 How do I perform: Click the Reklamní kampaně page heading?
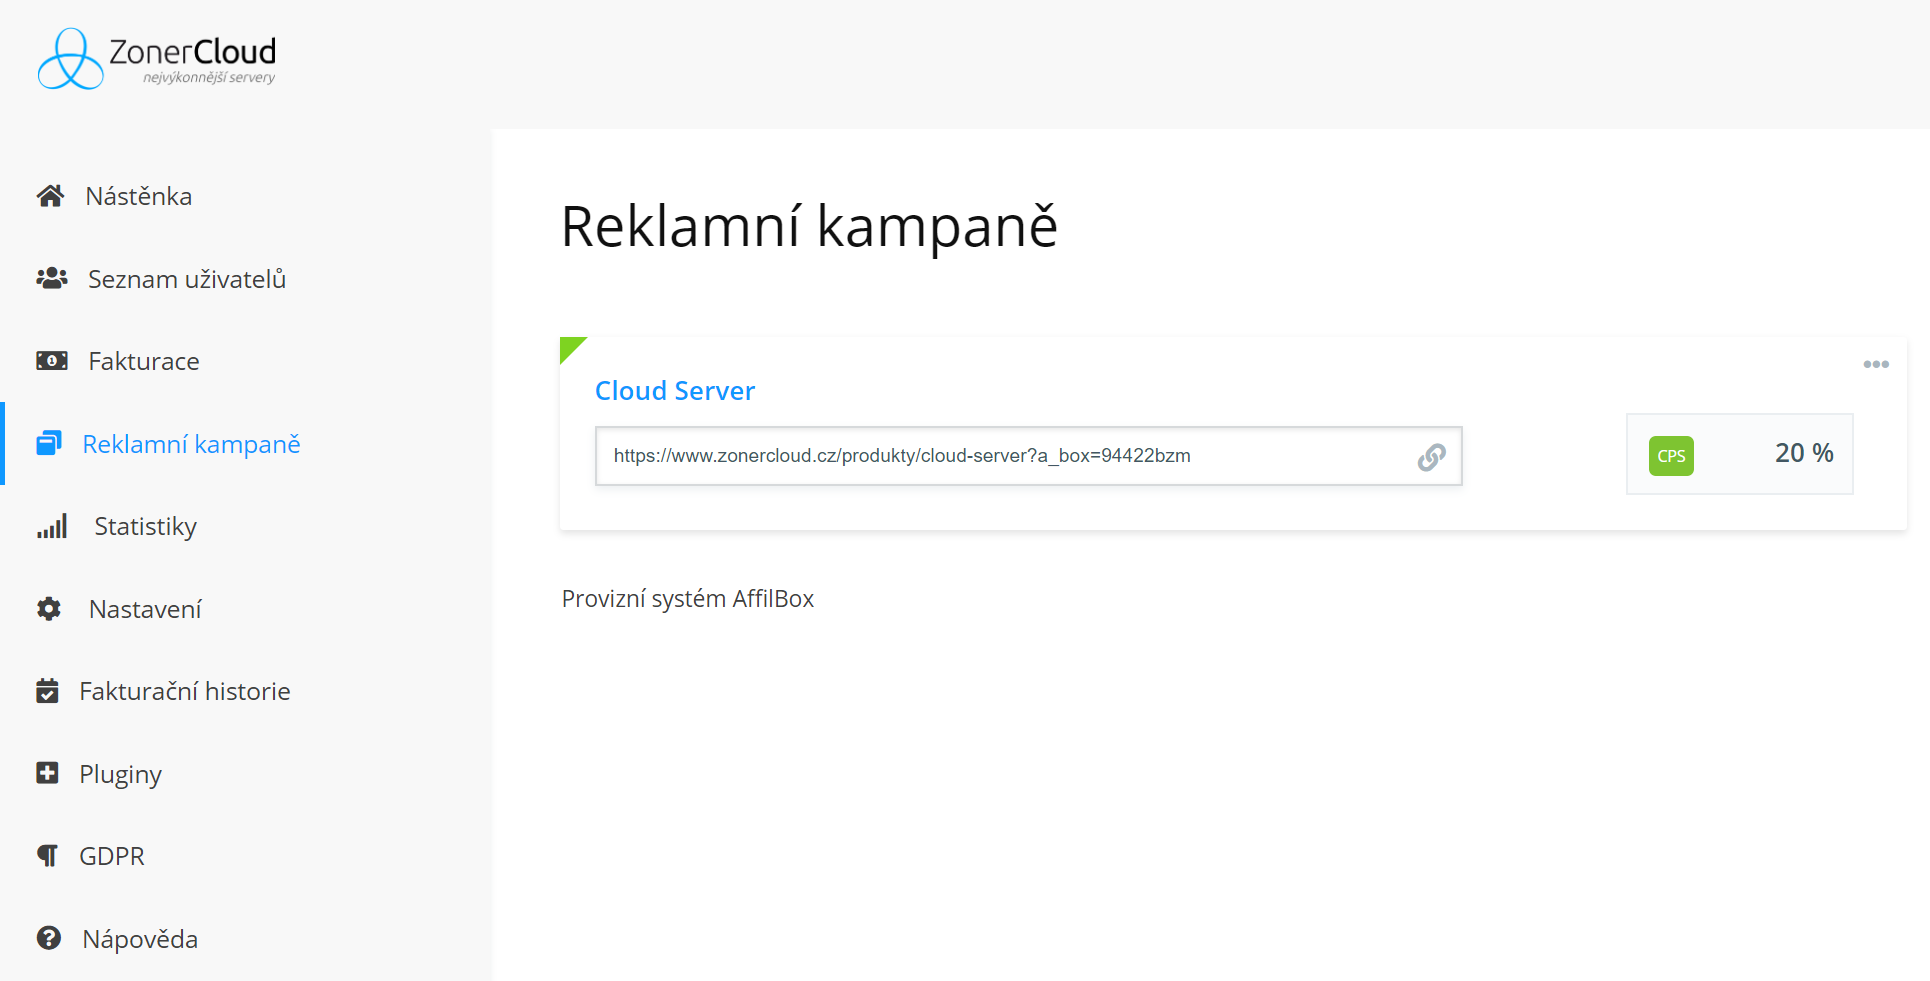click(x=809, y=227)
